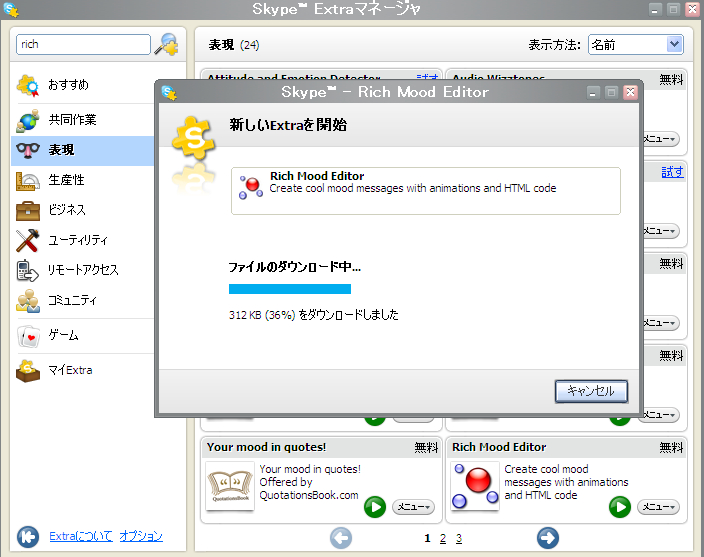The height and width of the screenshot is (557, 704).
Task: Expand the 表示方法 dropdown showing 名前
Action: point(636,44)
